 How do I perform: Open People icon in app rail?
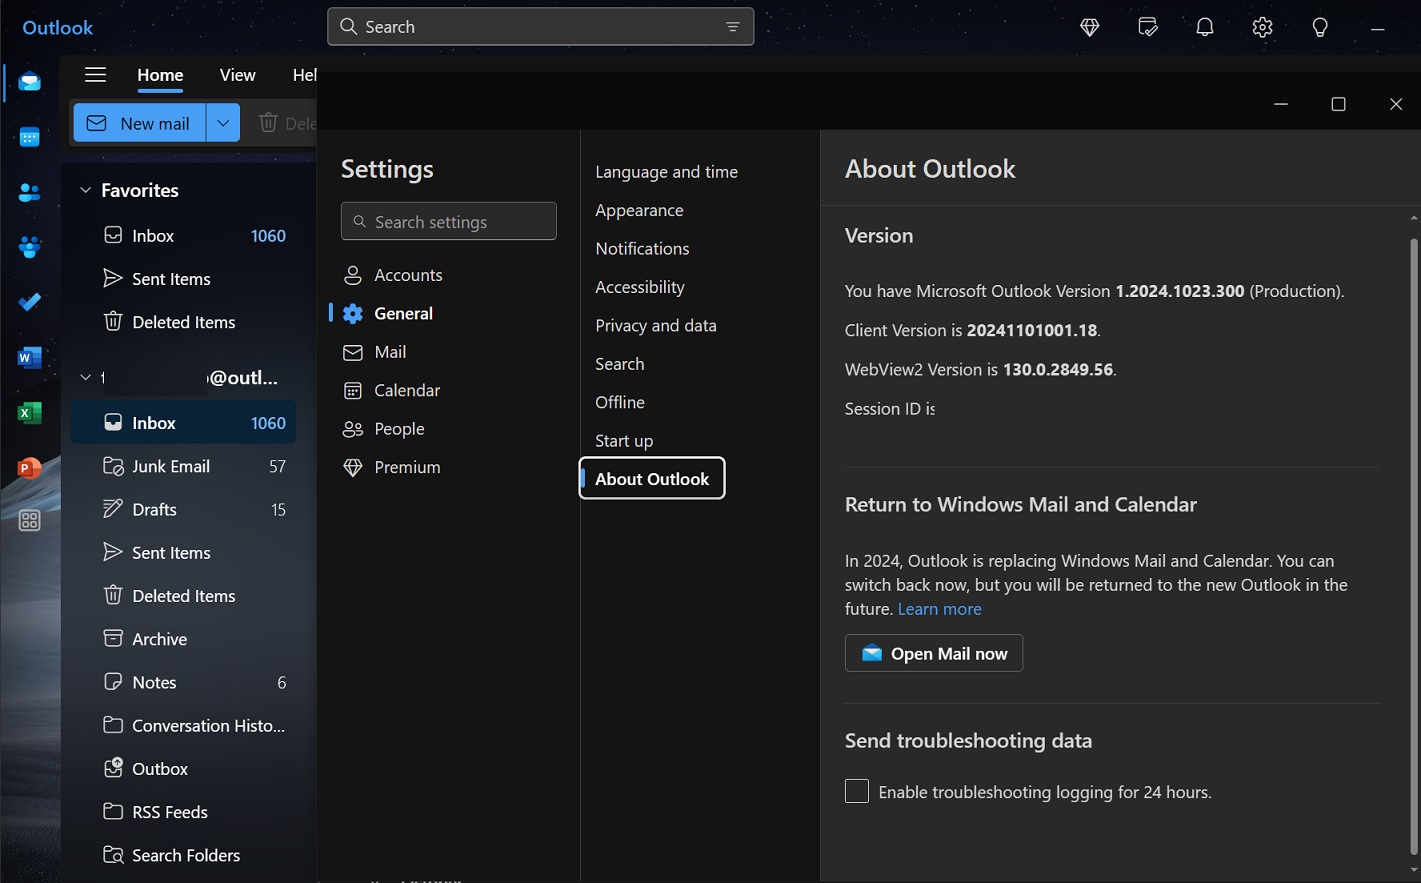pos(30,192)
